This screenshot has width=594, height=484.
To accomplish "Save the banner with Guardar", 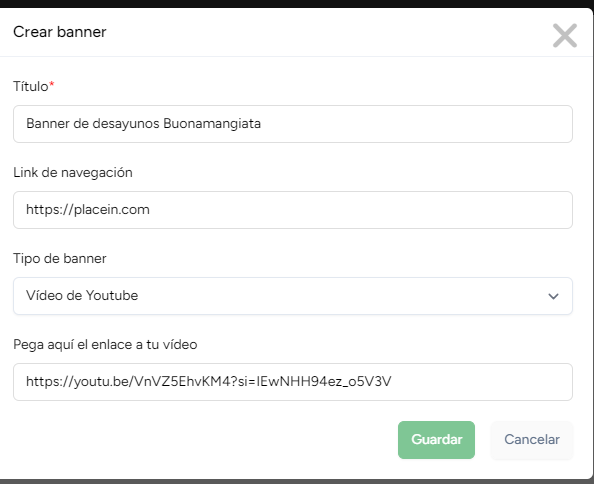I will pyautogui.click(x=436, y=440).
